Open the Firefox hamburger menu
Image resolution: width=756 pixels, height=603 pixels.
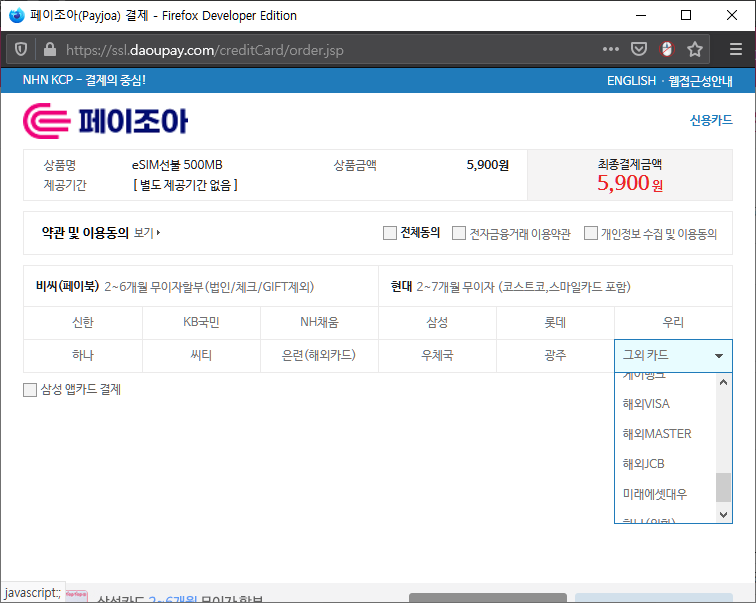[x=736, y=49]
